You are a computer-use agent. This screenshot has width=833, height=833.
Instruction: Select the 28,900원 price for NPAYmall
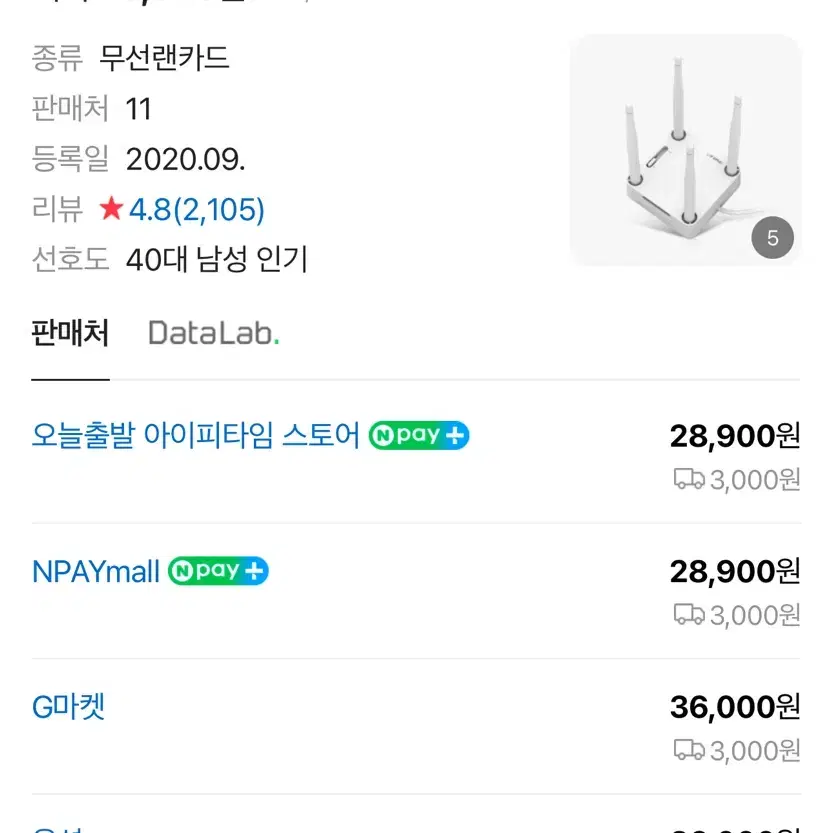pos(735,571)
